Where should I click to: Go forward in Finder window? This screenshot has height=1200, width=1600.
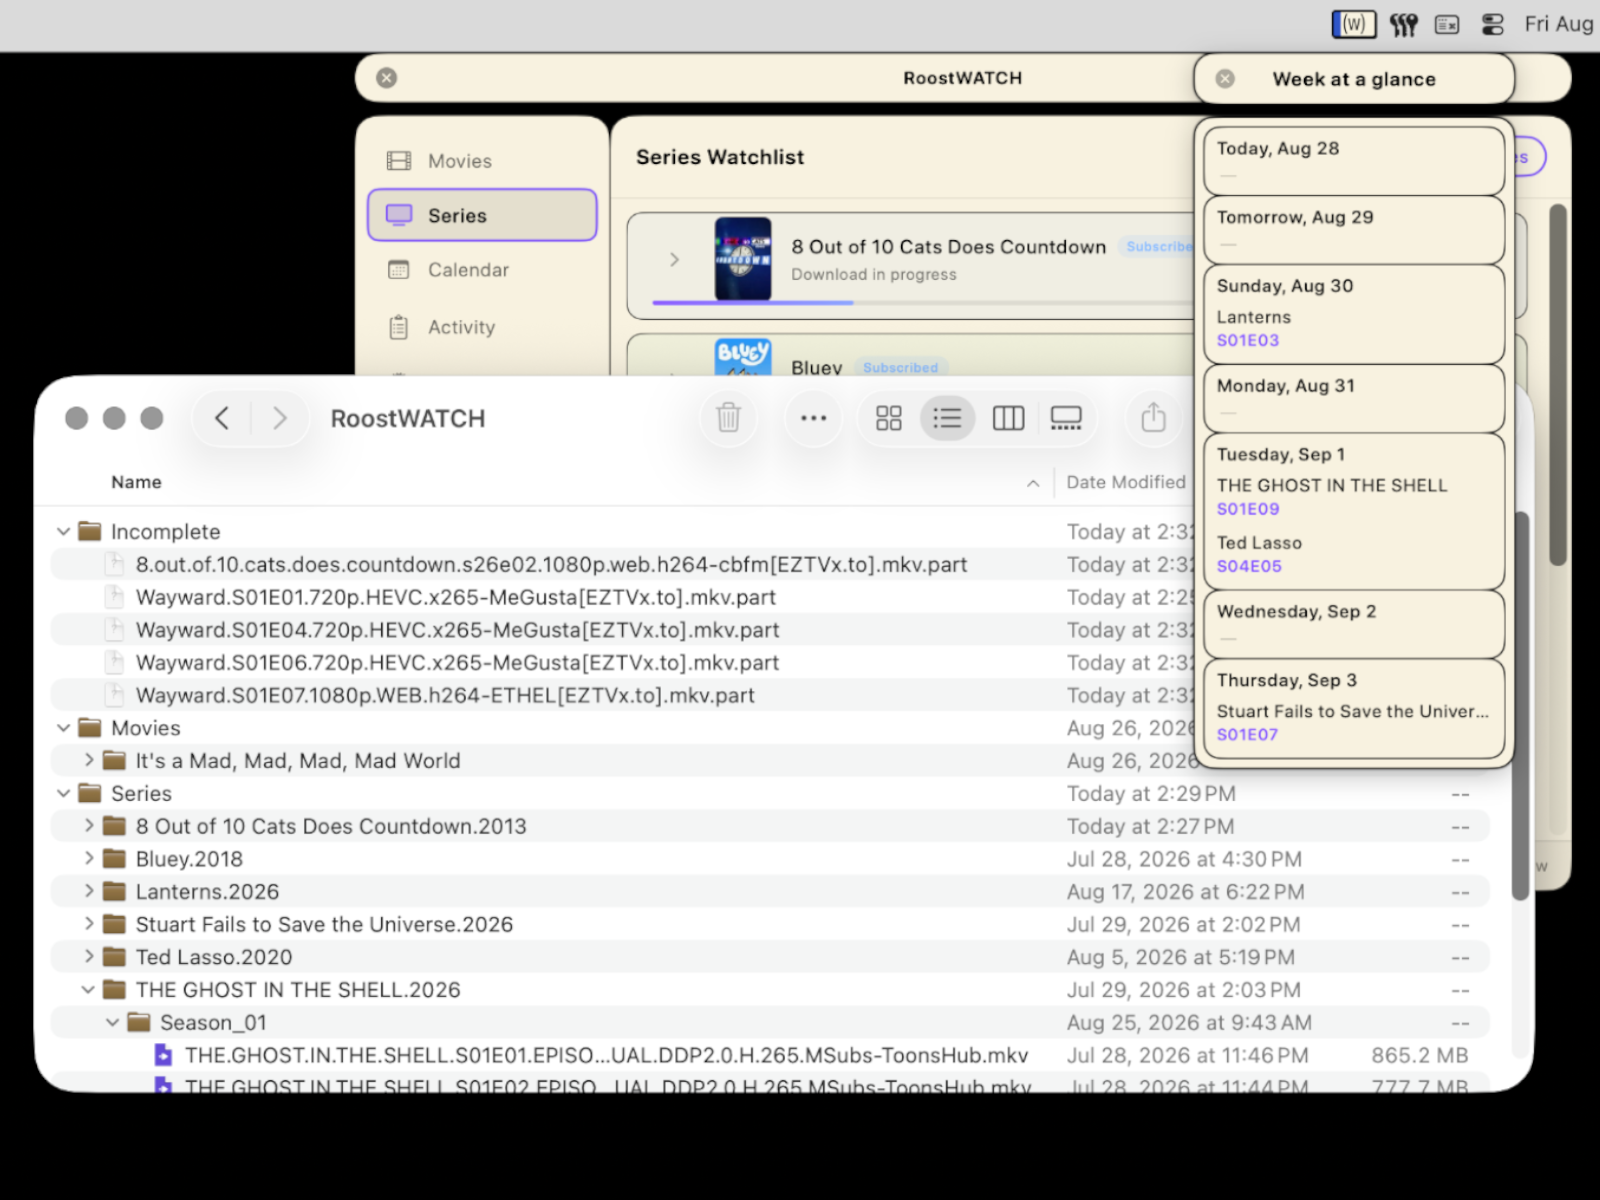280,418
